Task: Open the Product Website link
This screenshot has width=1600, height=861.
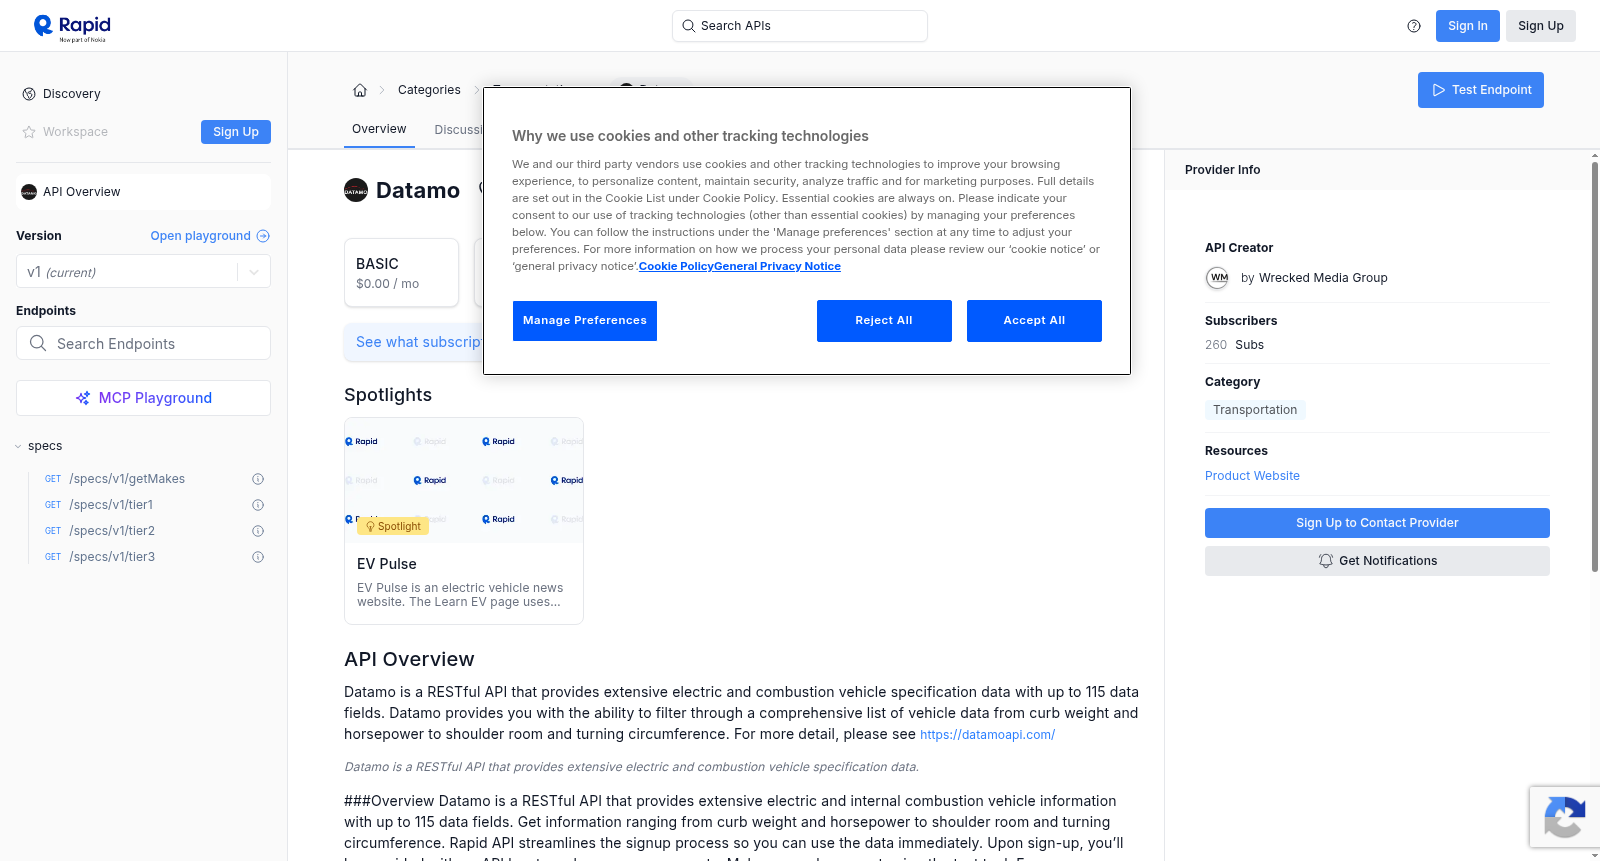Action: [x=1252, y=476]
